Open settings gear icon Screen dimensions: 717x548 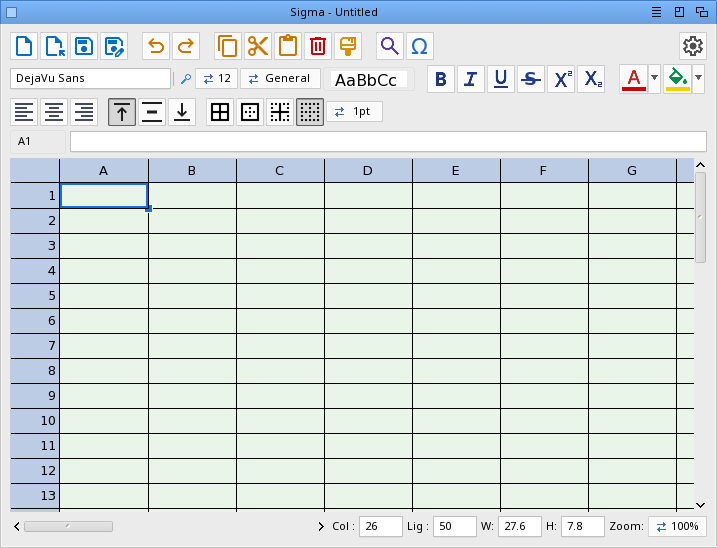coord(693,46)
